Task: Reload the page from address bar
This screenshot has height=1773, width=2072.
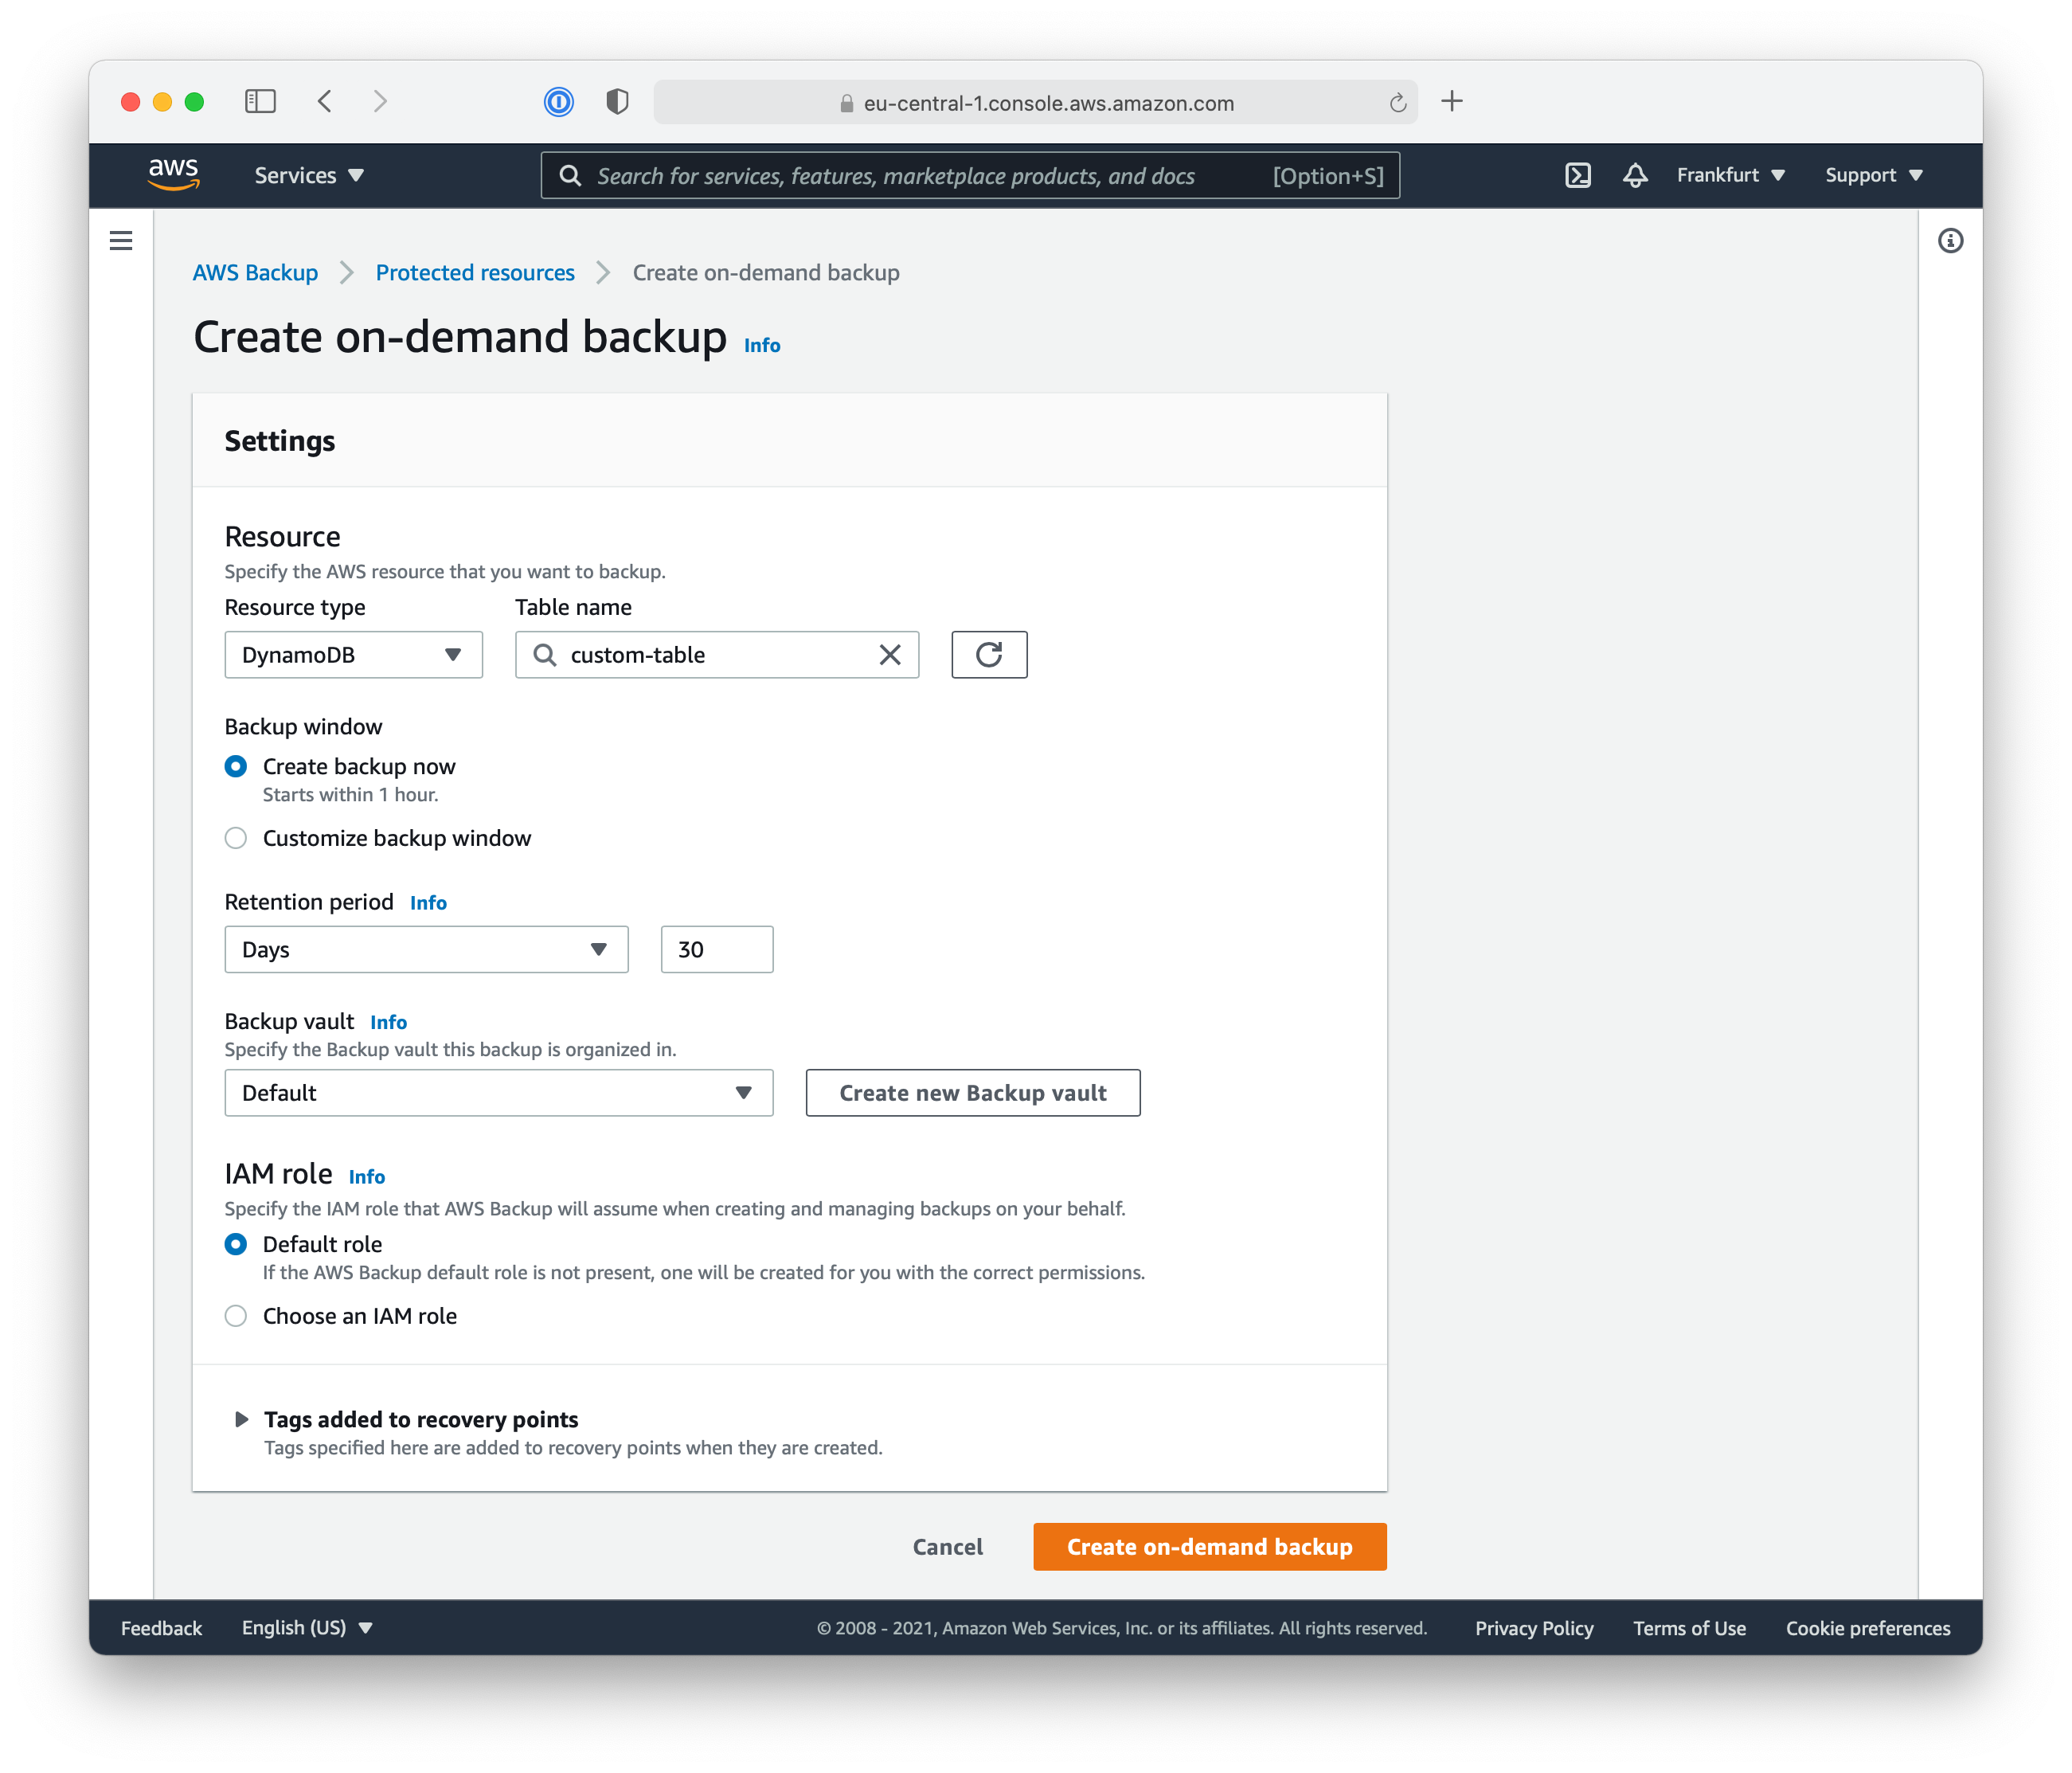Action: (1397, 102)
